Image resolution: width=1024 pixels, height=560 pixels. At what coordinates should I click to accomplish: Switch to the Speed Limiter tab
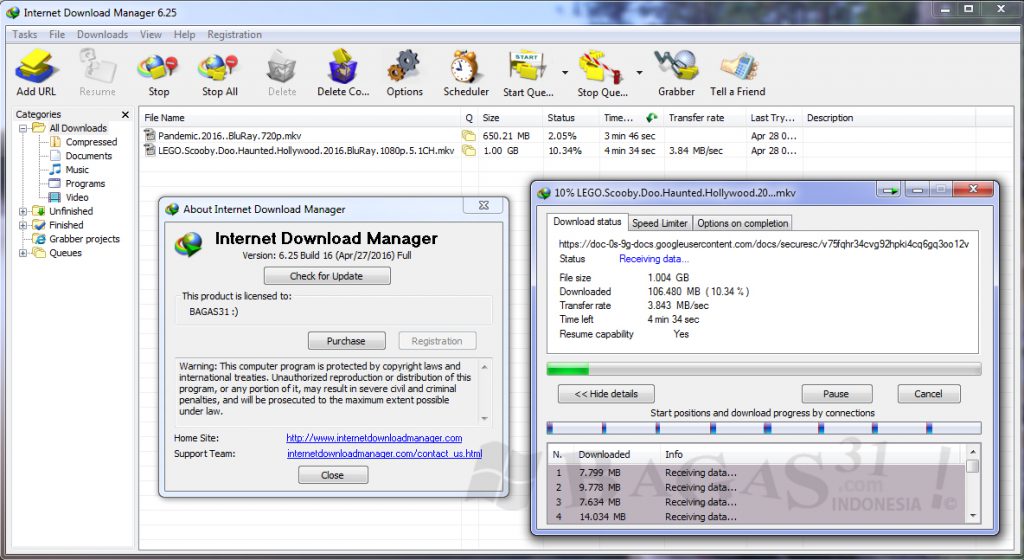(x=660, y=223)
